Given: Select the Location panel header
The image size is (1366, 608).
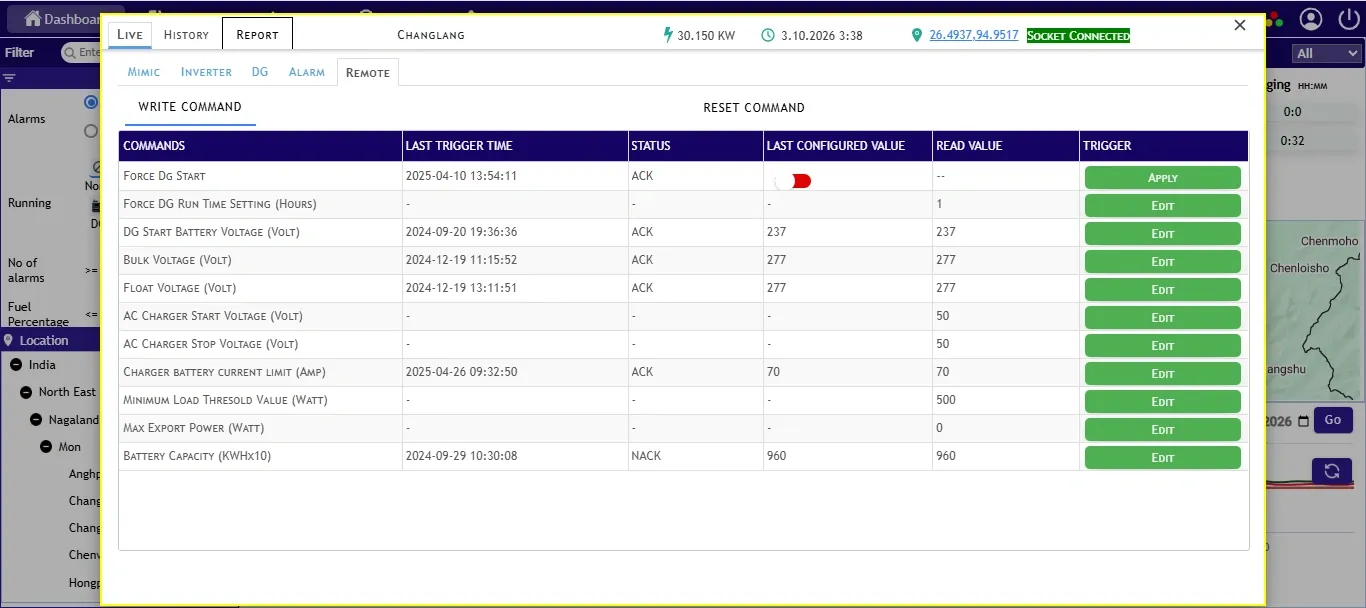Looking at the screenshot, I should click(50, 340).
